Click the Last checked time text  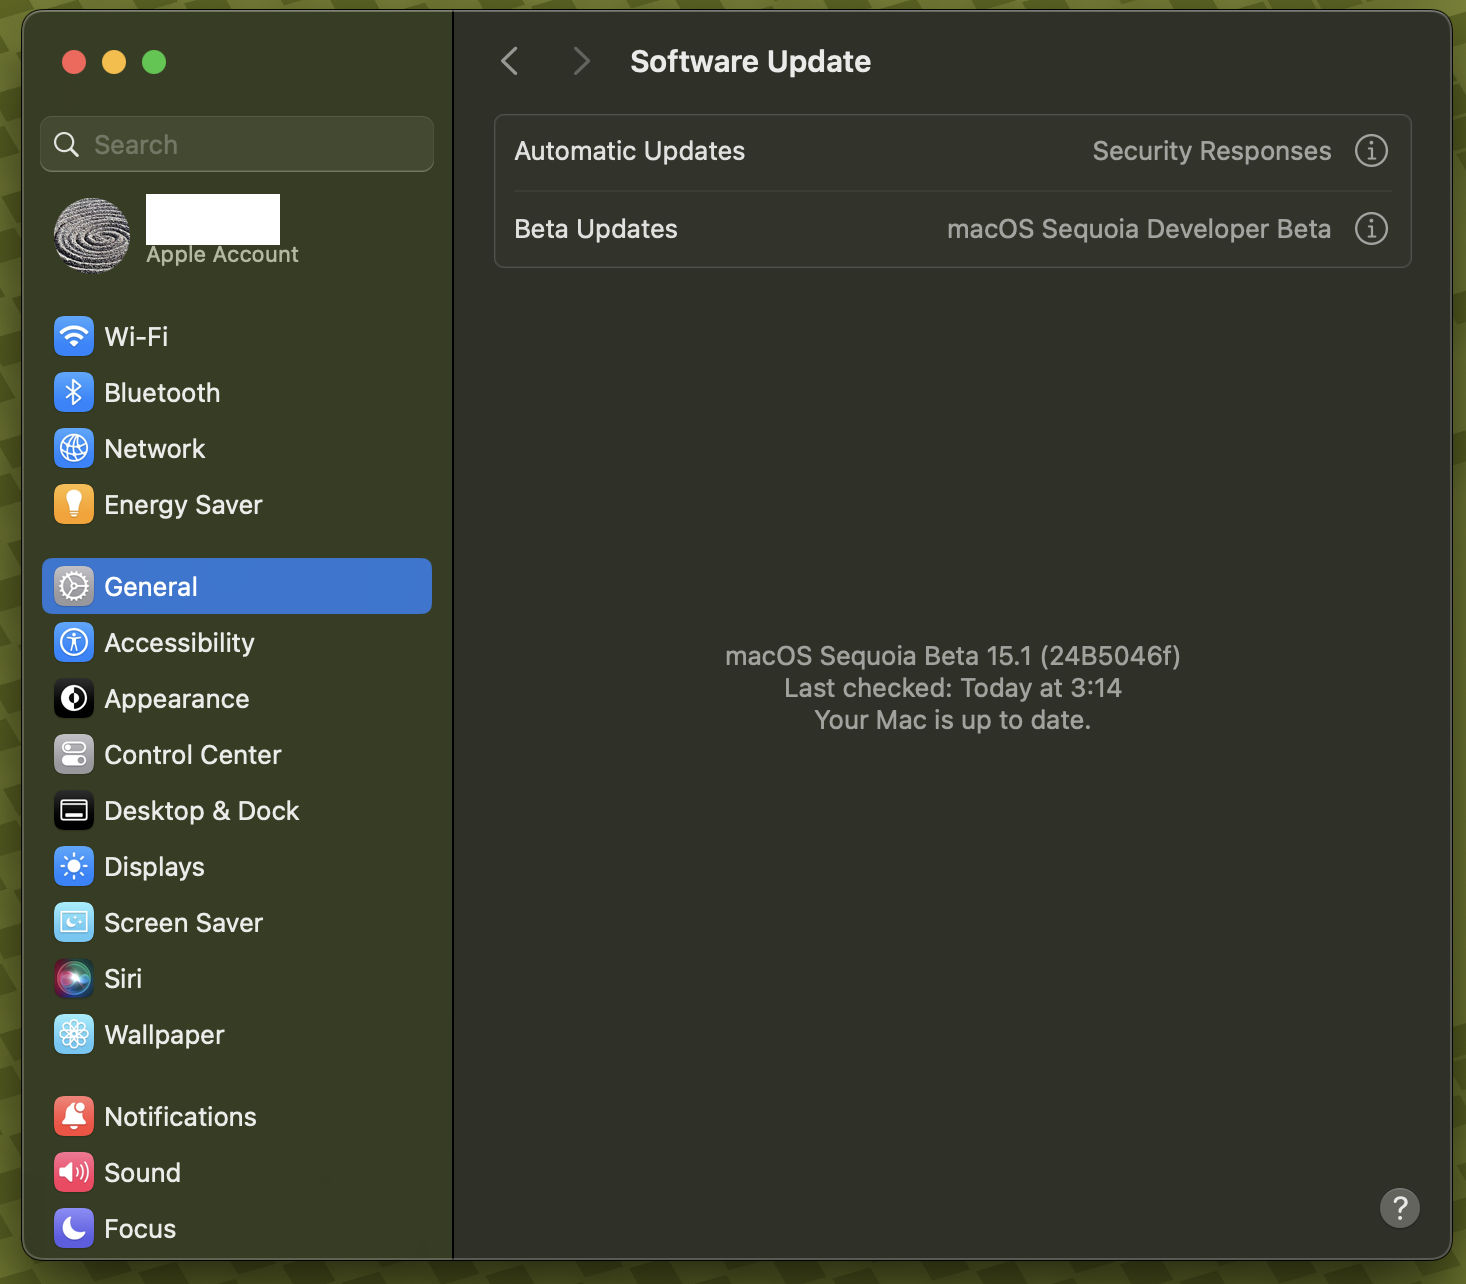coord(953,688)
